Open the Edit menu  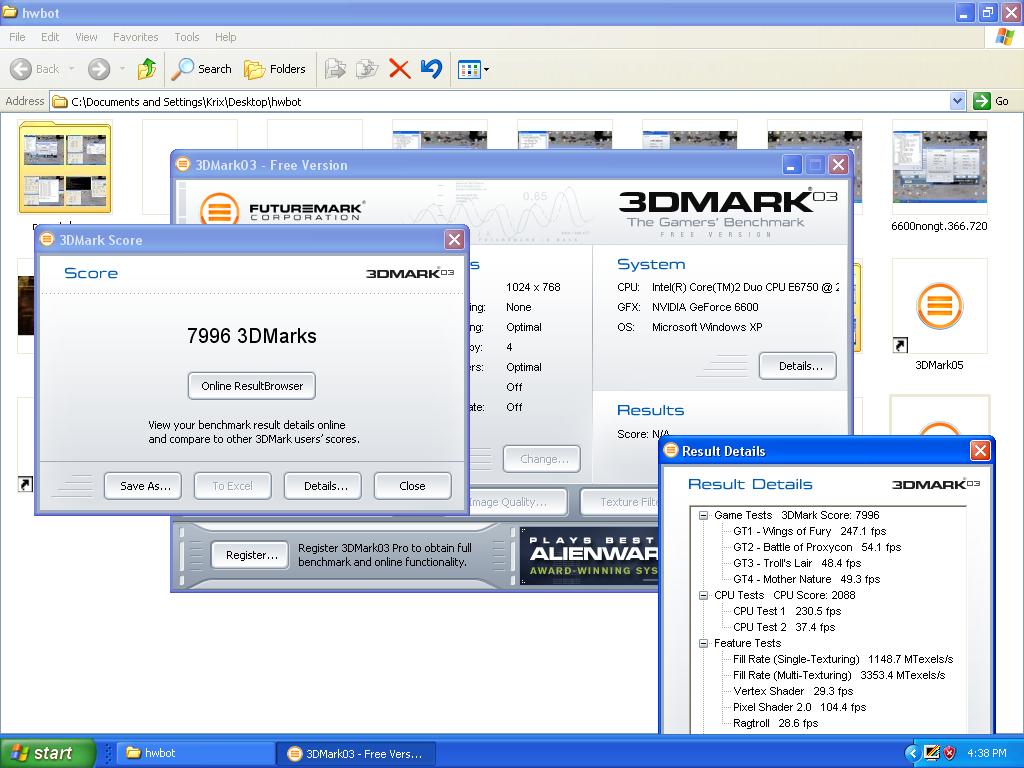click(50, 37)
